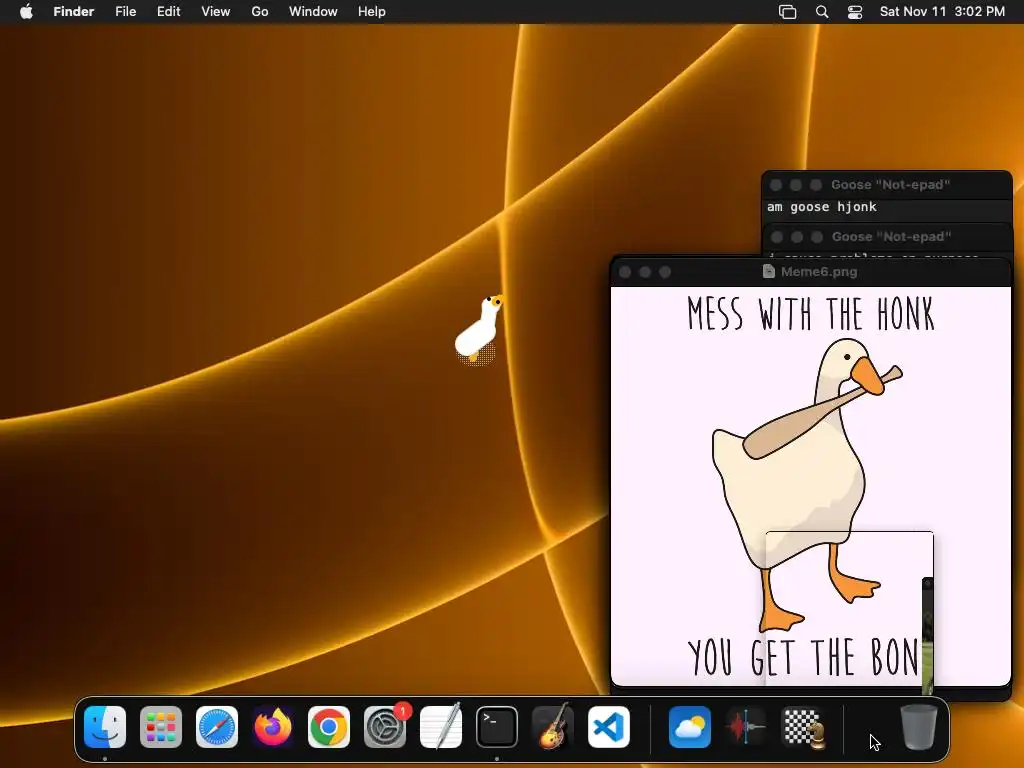1024x768 pixels.
Task: Open System Settings with badge
Action: [x=385, y=727]
